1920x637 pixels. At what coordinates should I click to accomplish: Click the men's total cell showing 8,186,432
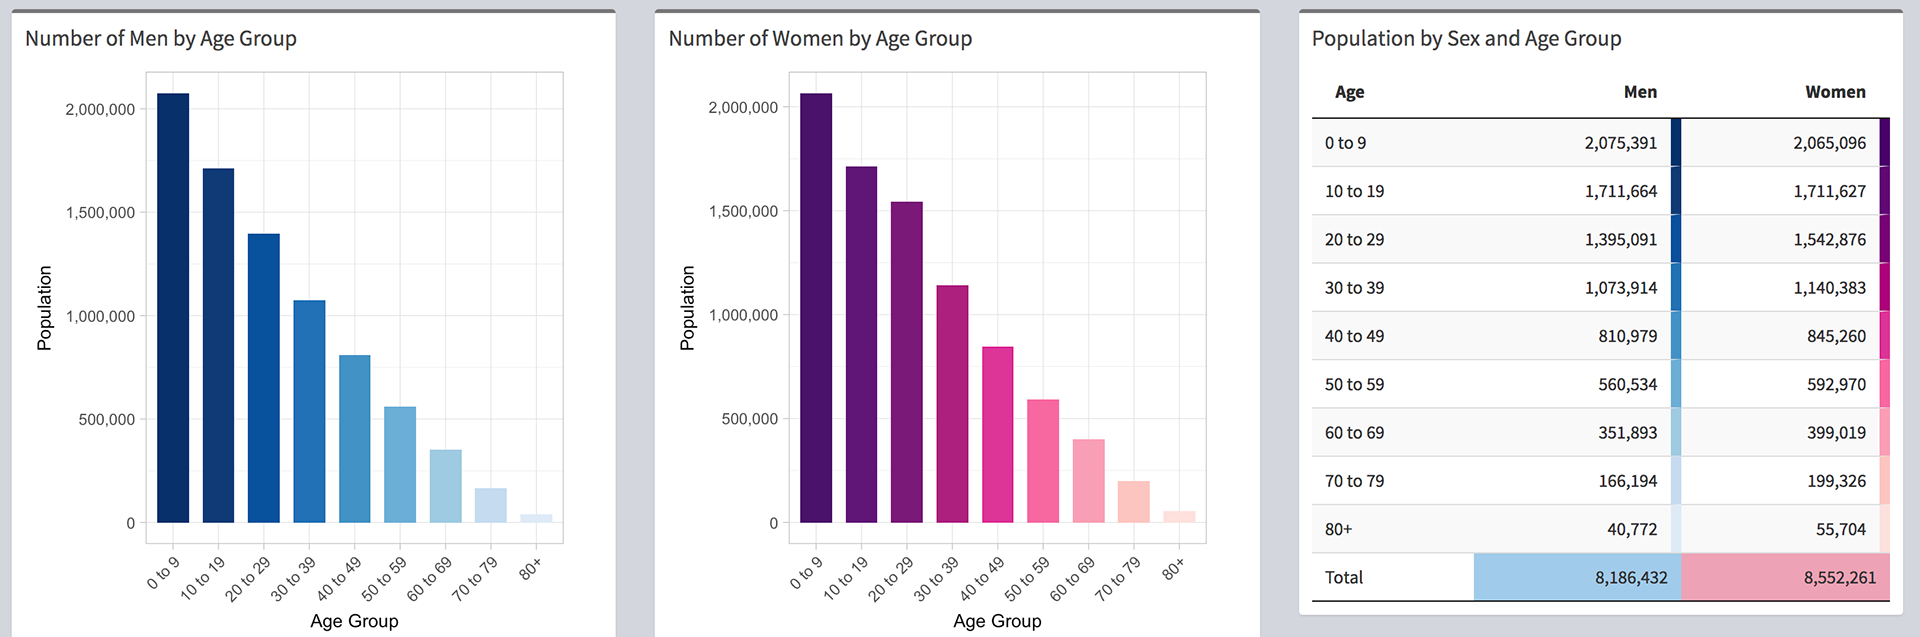point(1630,578)
